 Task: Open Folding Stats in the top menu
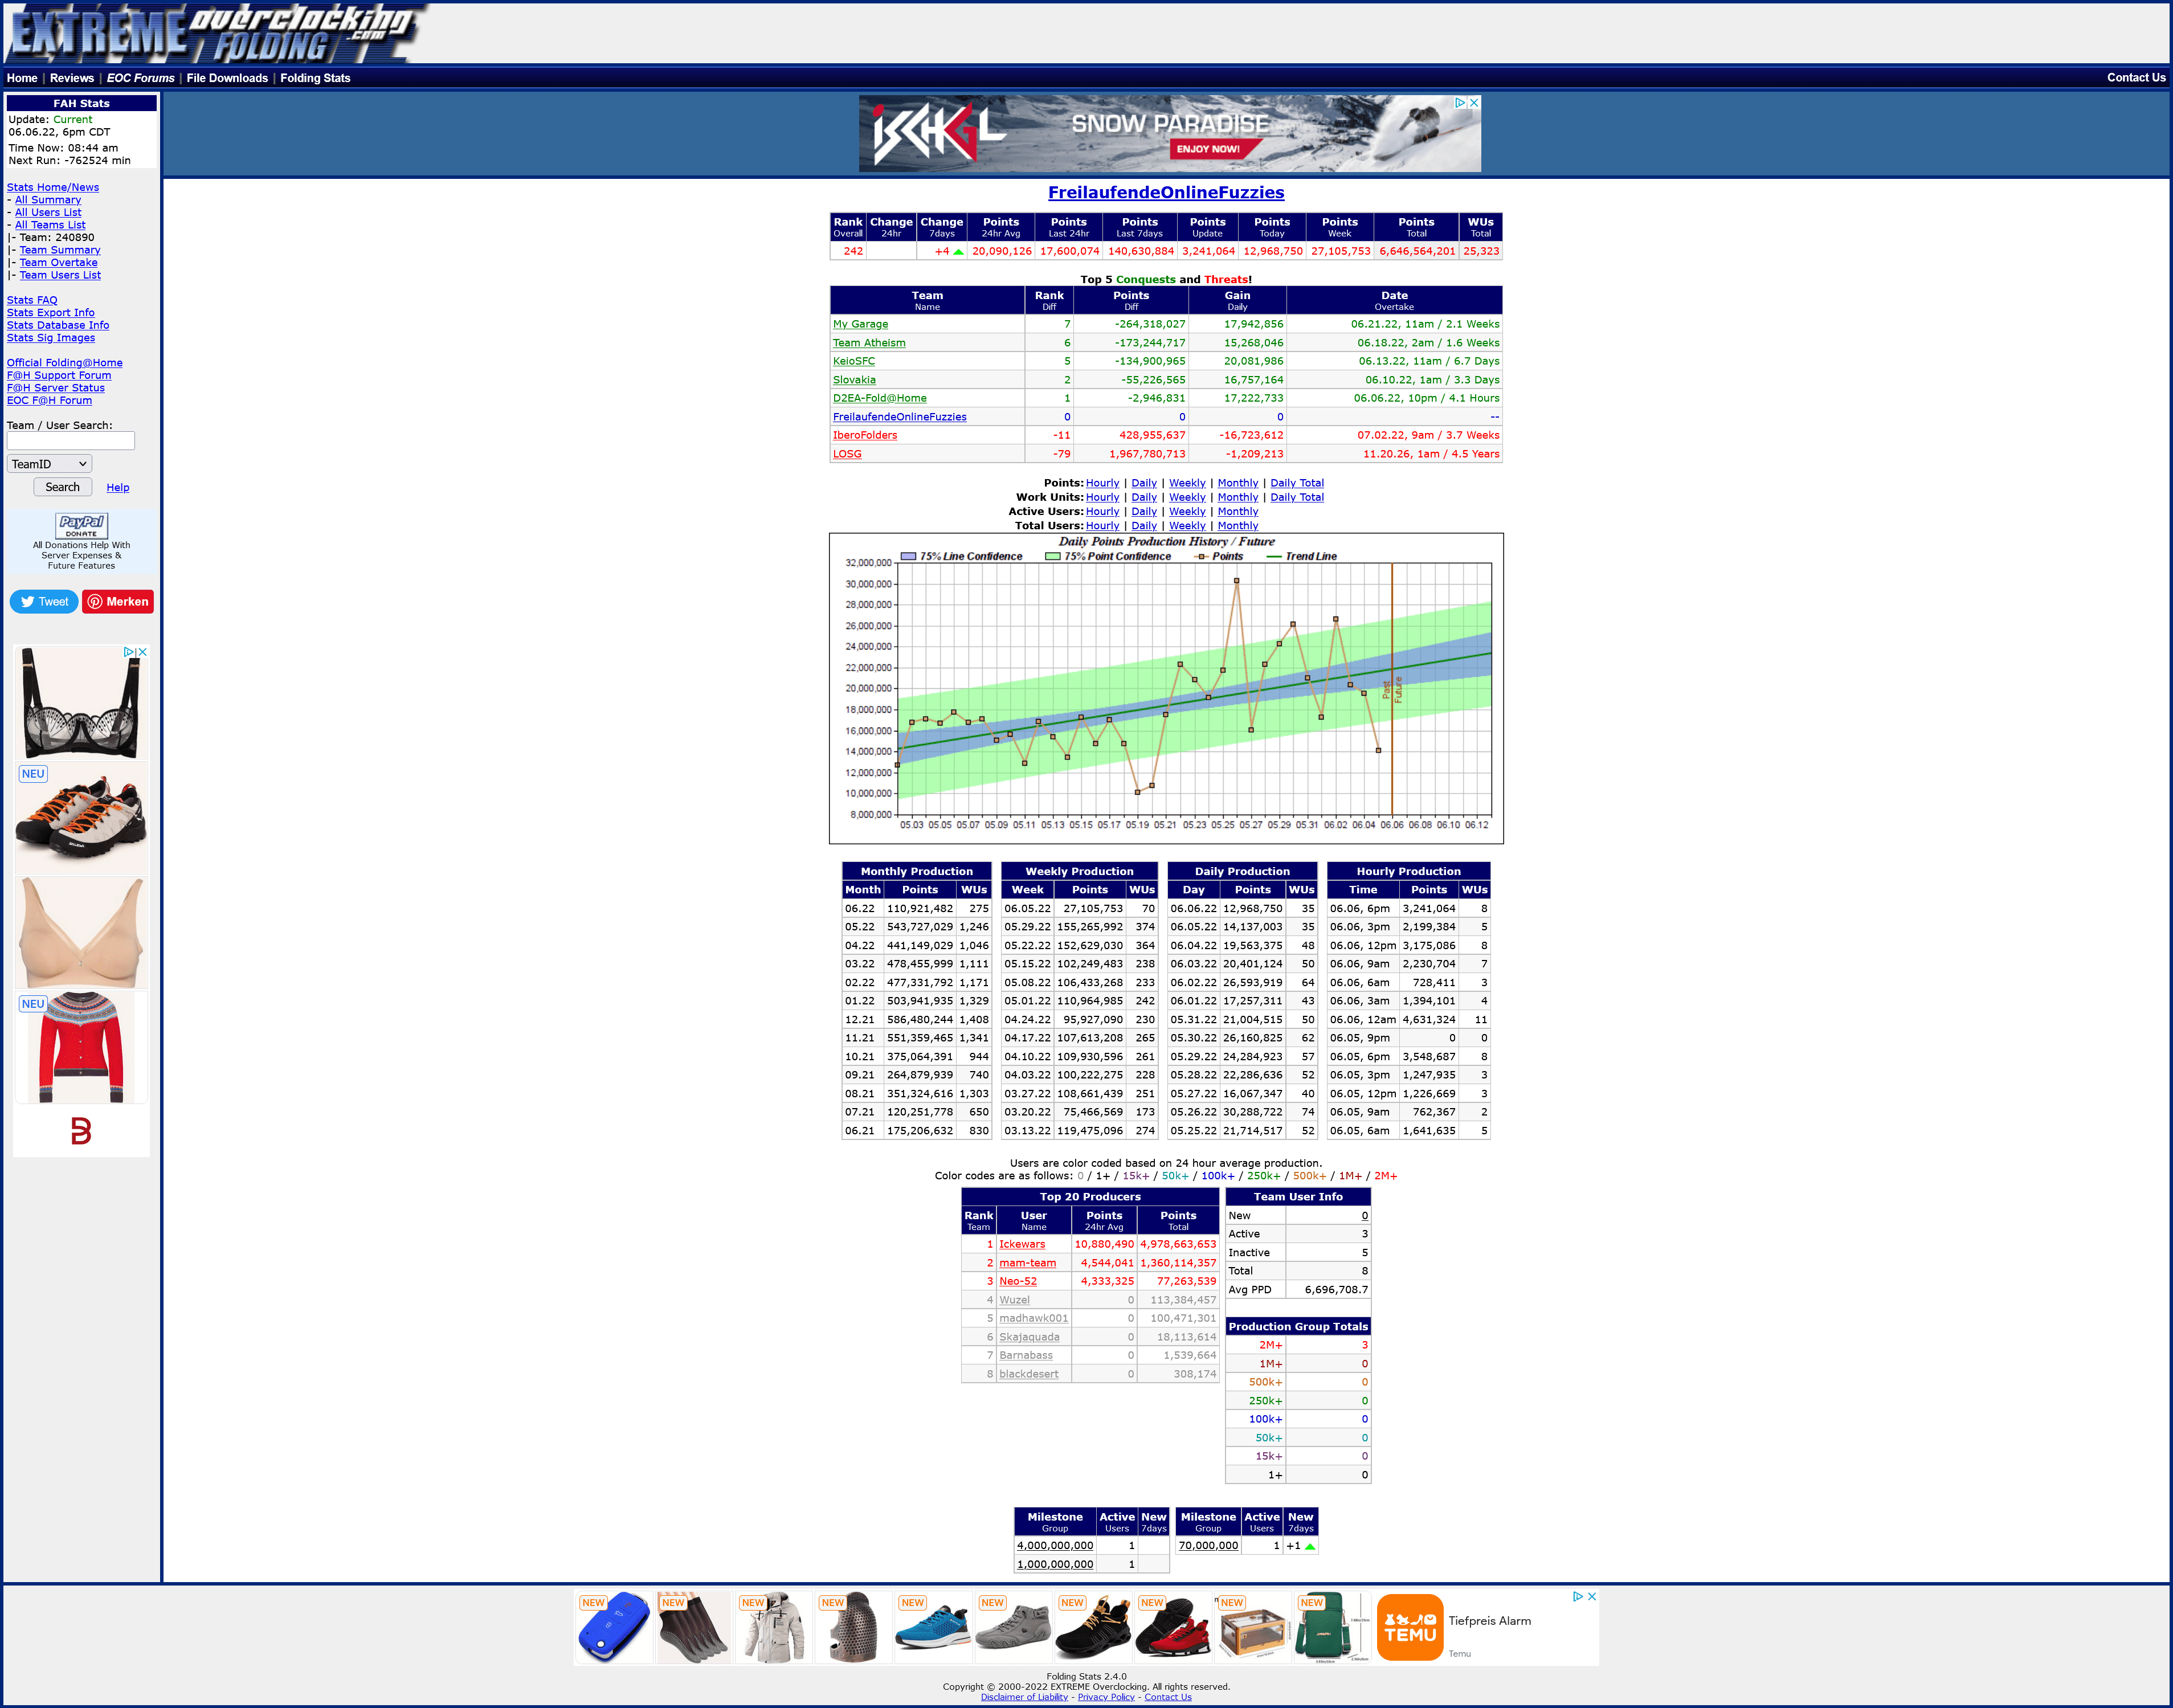[315, 78]
